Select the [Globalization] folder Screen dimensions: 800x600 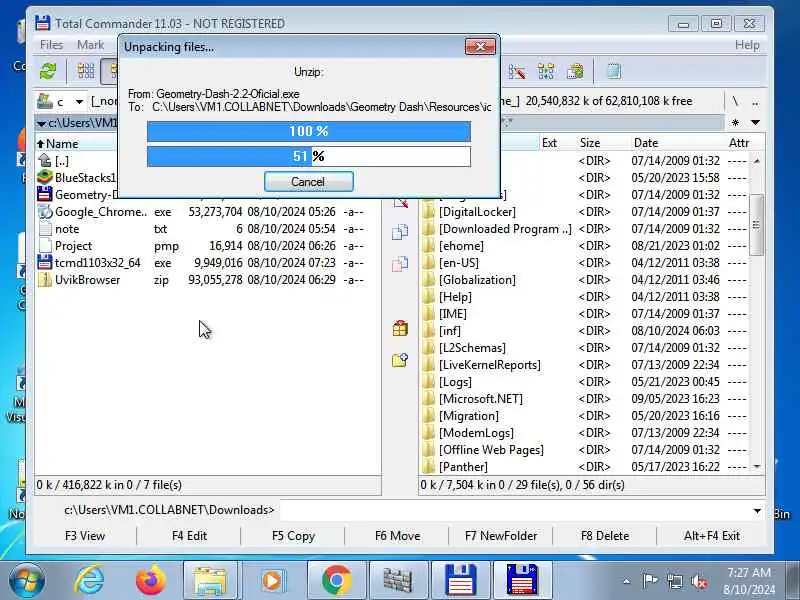tap(584, 280)
